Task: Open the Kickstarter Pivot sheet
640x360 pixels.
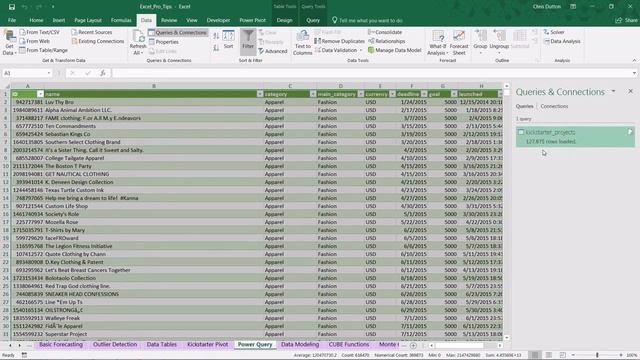Action: click(x=207, y=344)
